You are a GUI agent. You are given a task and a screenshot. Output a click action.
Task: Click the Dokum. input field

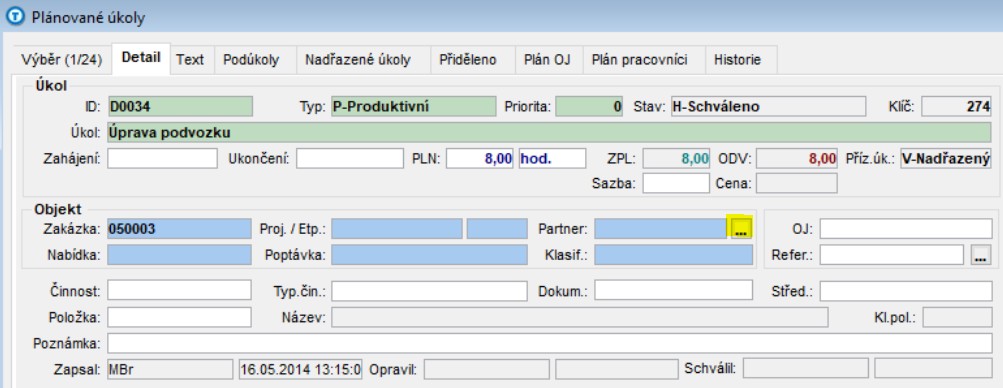tap(674, 290)
